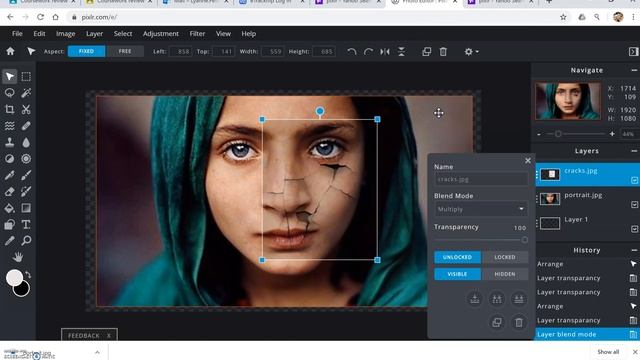Image resolution: width=640 pixels, height=360 pixels.
Task: Delete layer from top options bar
Action: (443, 51)
